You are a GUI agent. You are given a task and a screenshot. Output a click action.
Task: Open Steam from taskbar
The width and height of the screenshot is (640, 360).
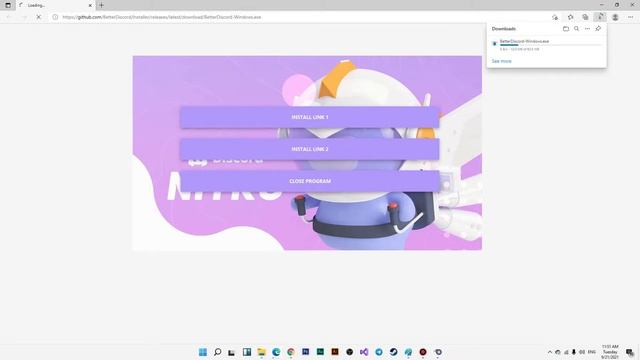(393, 352)
